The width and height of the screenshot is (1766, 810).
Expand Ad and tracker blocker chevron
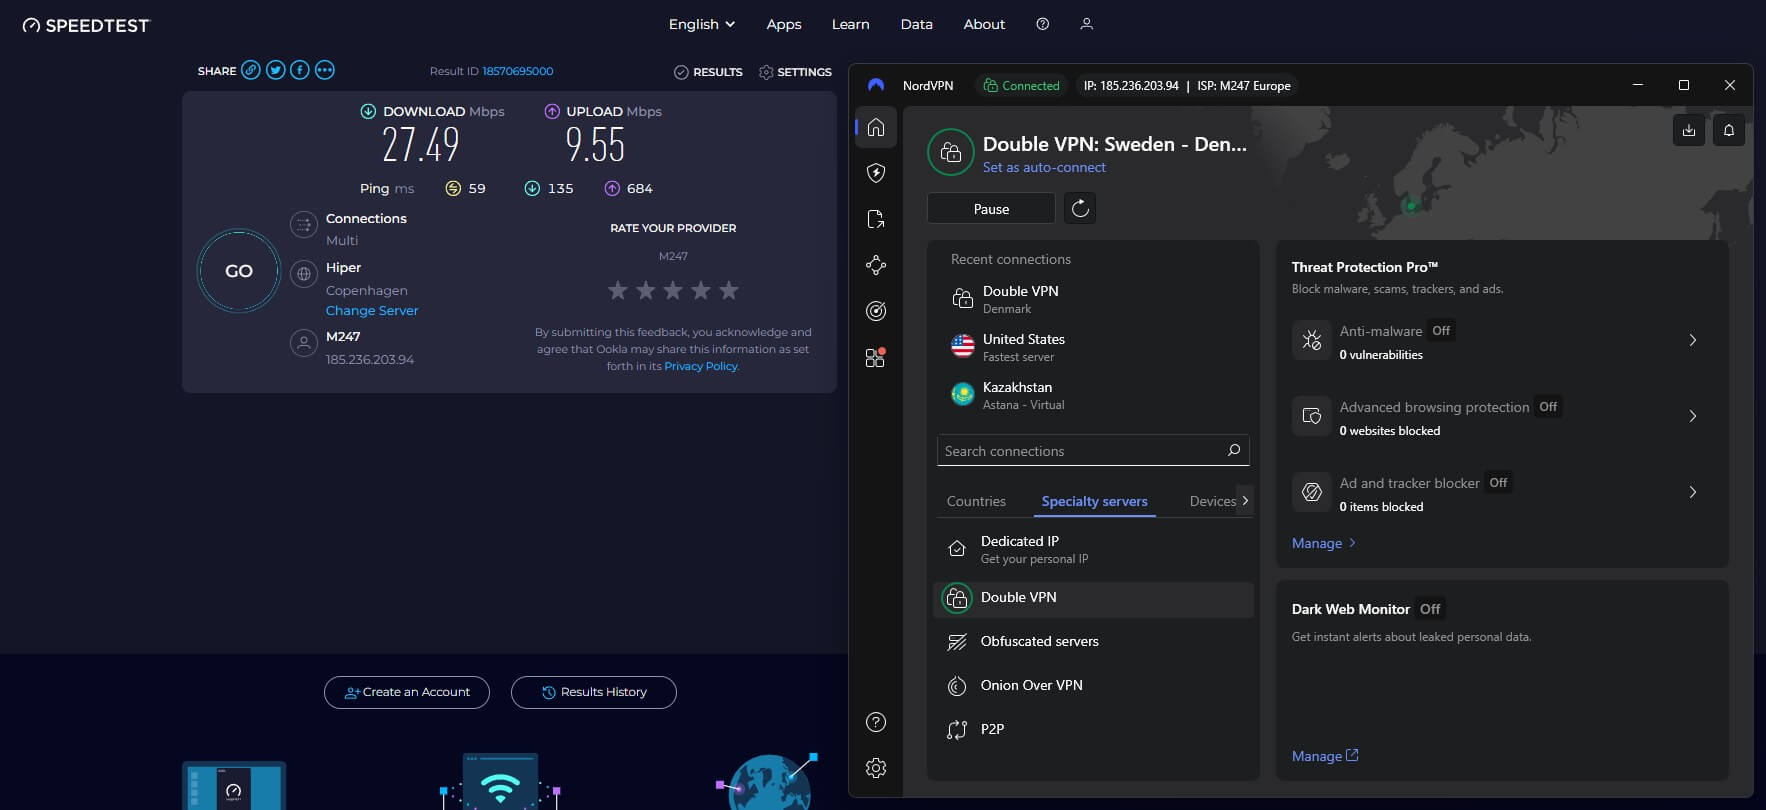click(1693, 492)
